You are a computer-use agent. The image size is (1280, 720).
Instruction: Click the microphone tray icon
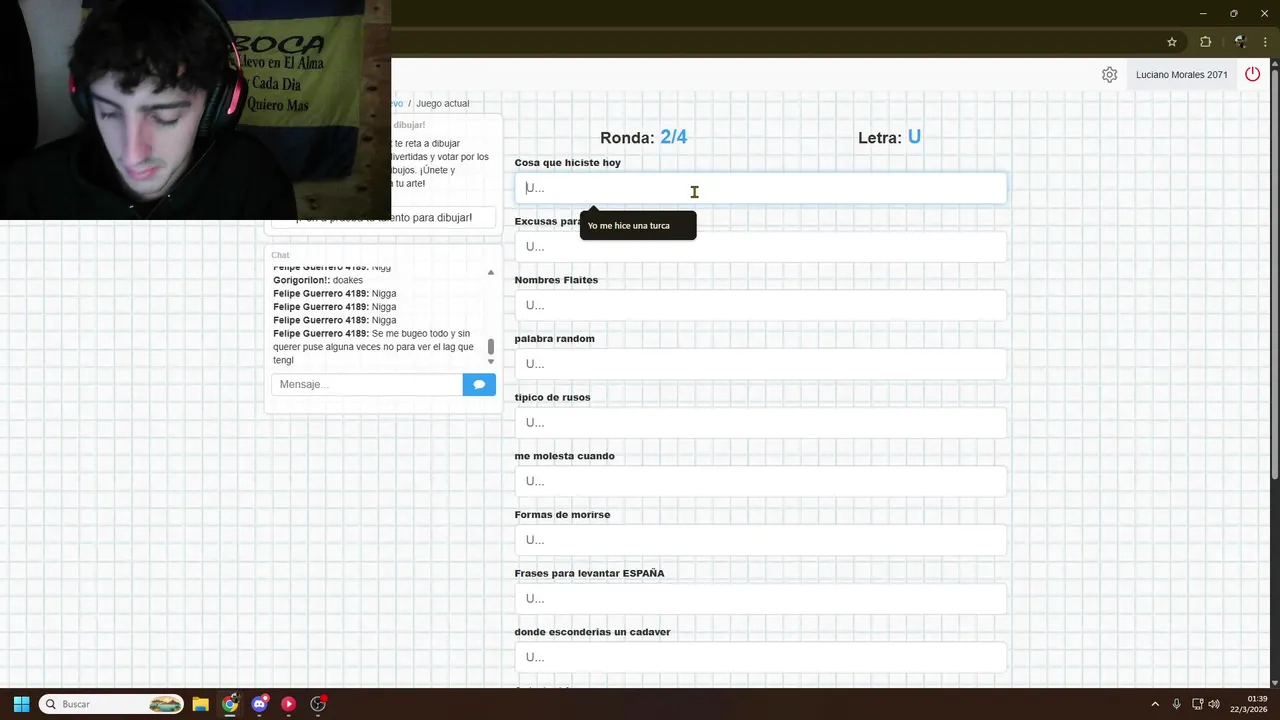1177,704
